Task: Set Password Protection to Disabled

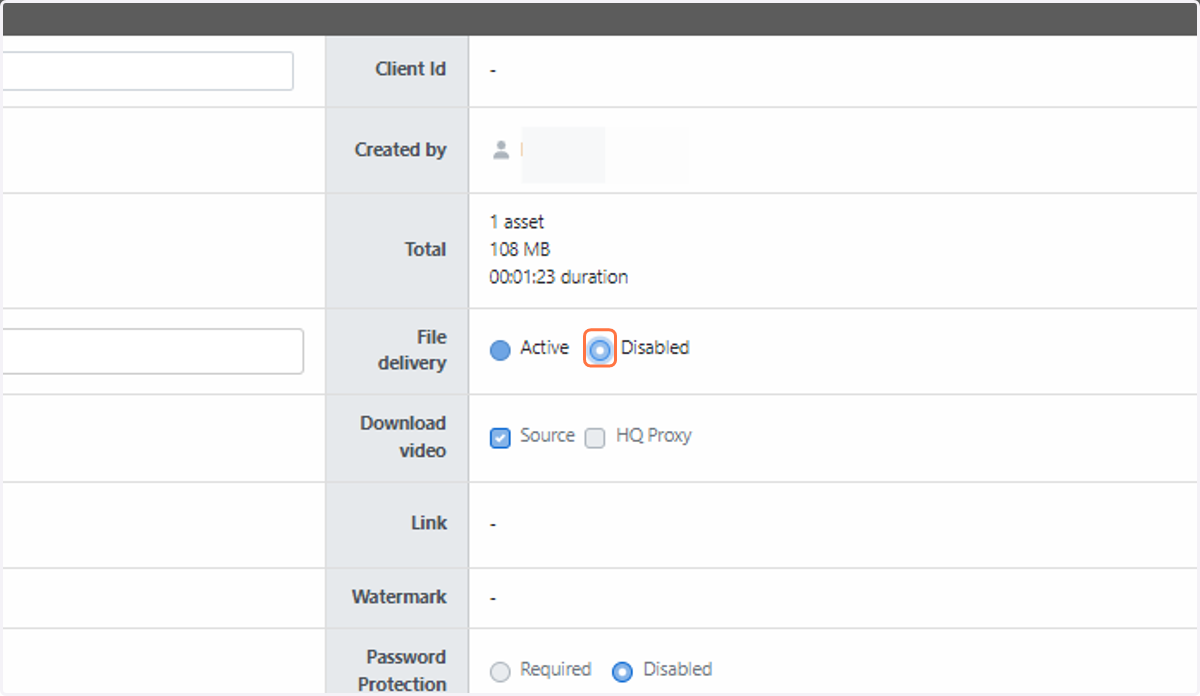Action: [622, 672]
